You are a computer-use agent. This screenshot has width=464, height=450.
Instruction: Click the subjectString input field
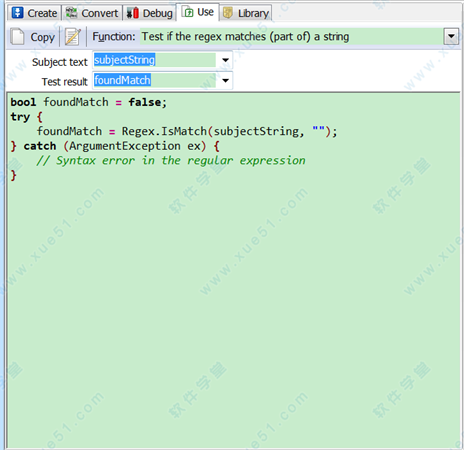(x=155, y=60)
